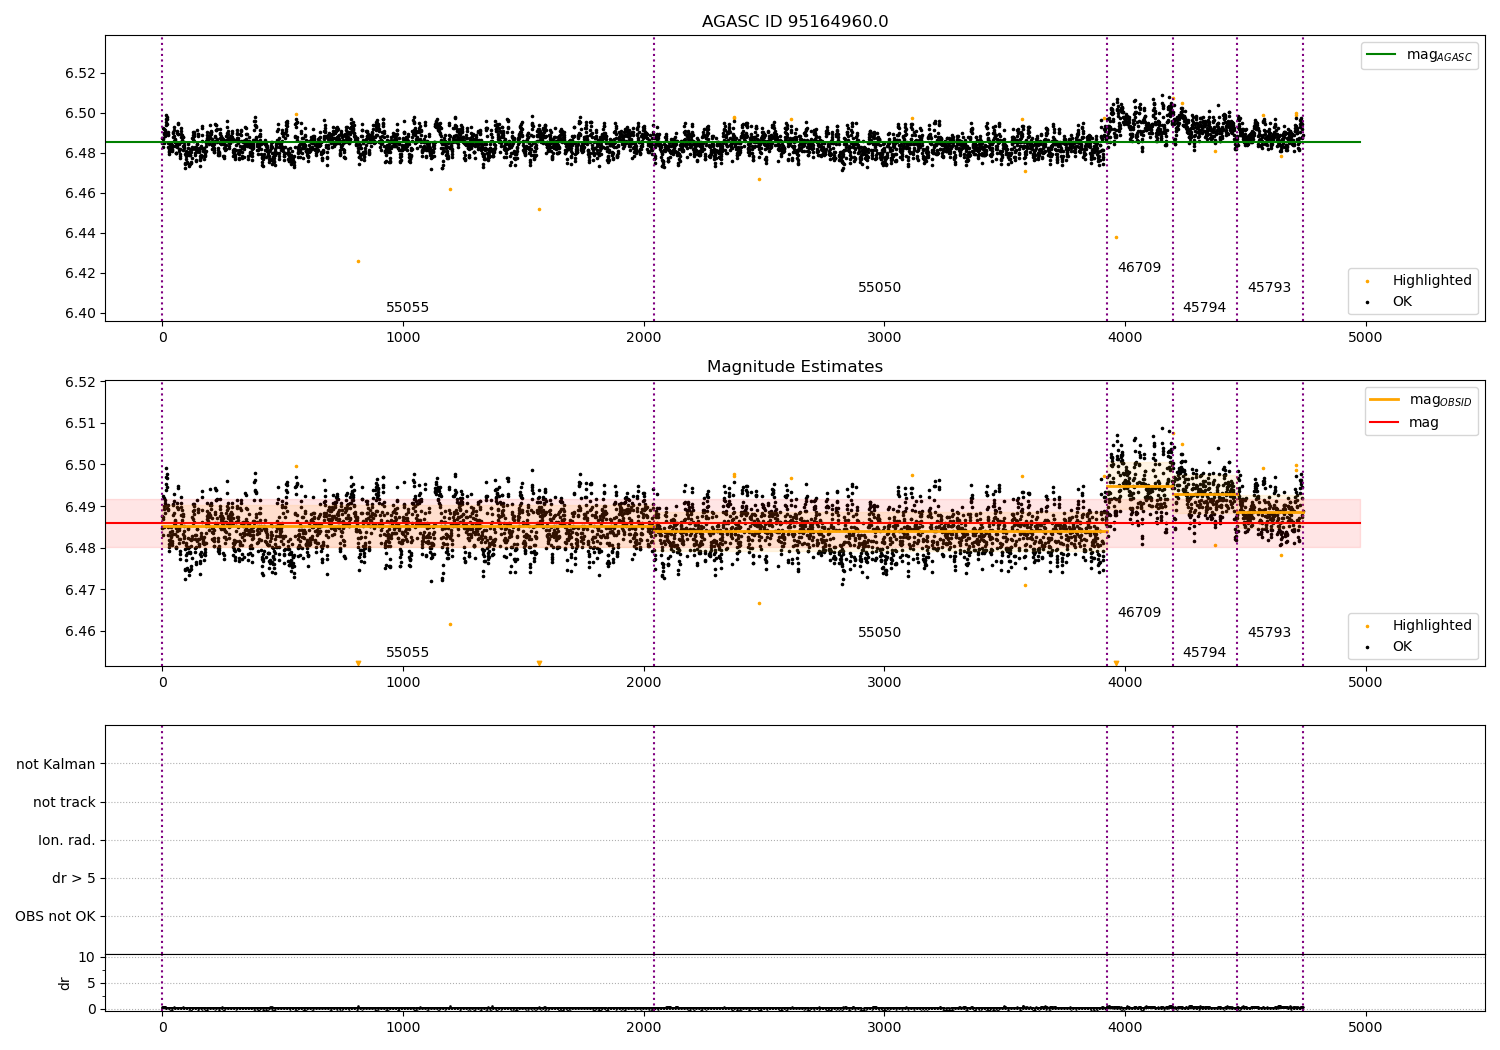
Task: Click the dr axis tick label 10
Action: tap(87, 957)
